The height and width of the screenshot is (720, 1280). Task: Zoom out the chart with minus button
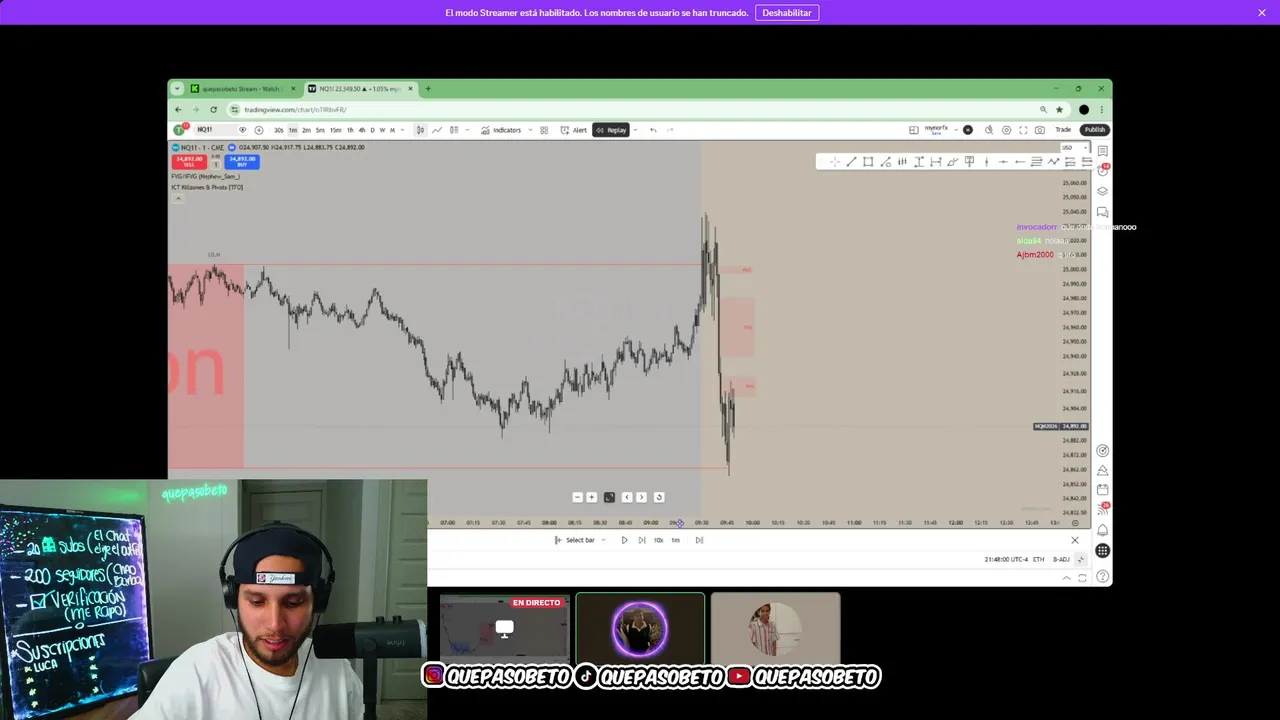click(577, 497)
